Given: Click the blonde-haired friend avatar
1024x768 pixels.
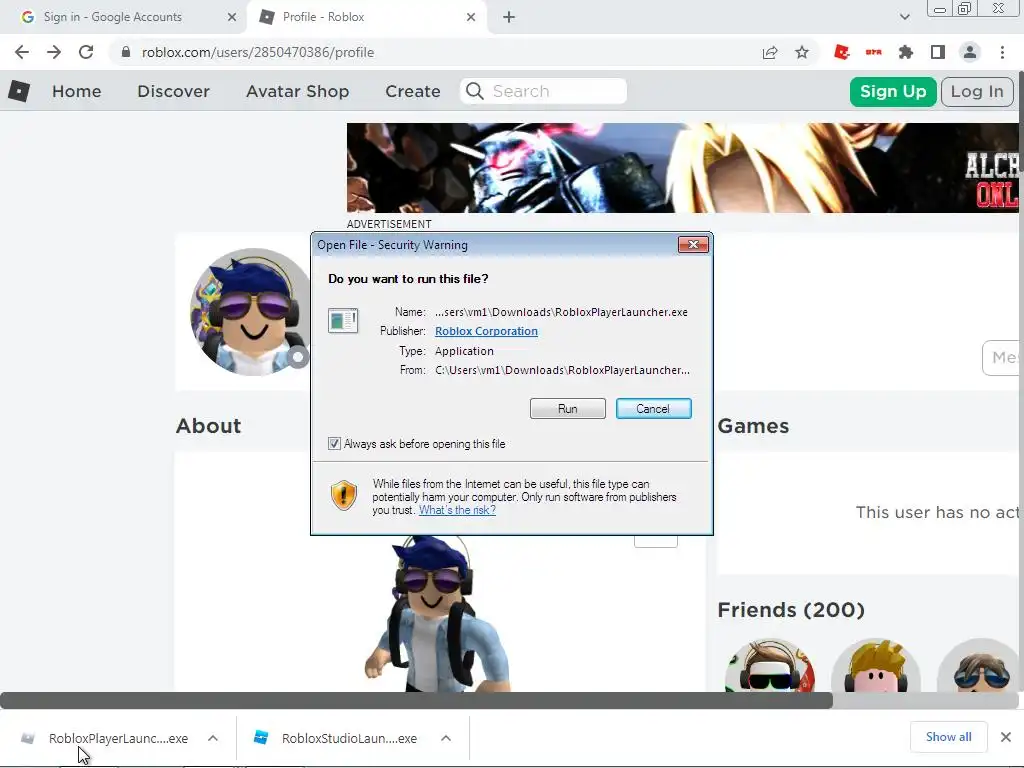Looking at the screenshot, I should (876, 666).
